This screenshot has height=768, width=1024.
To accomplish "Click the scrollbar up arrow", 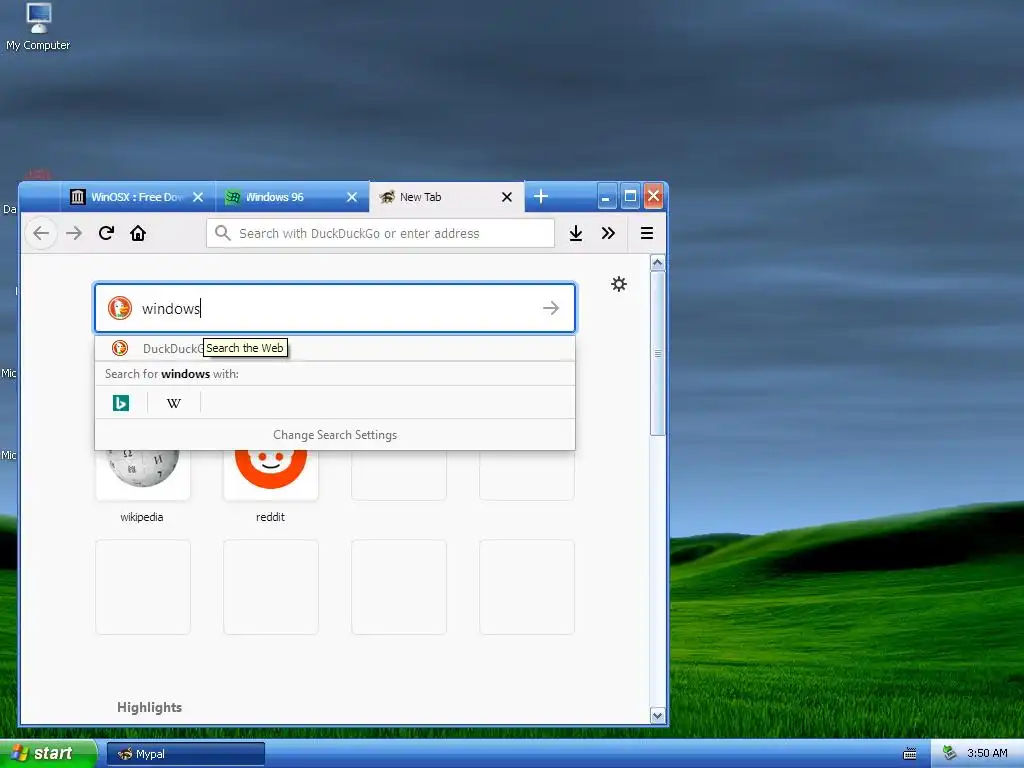I will pyautogui.click(x=658, y=263).
